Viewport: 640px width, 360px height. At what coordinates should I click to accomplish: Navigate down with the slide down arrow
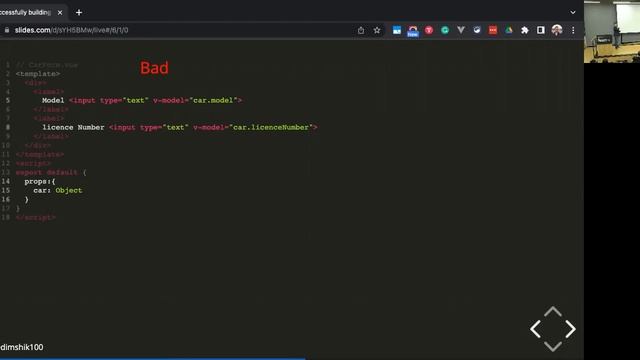click(553, 347)
